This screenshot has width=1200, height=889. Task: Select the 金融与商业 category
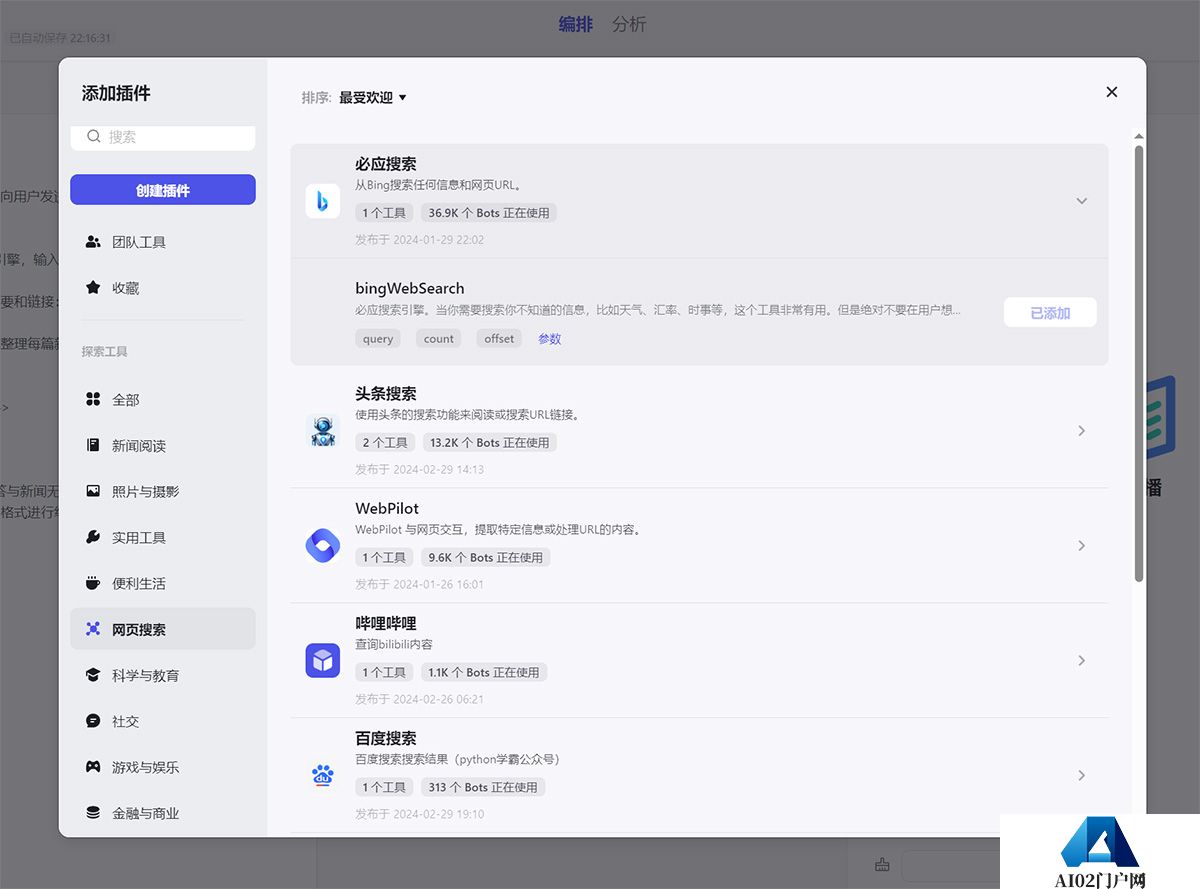click(x=163, y=813)
